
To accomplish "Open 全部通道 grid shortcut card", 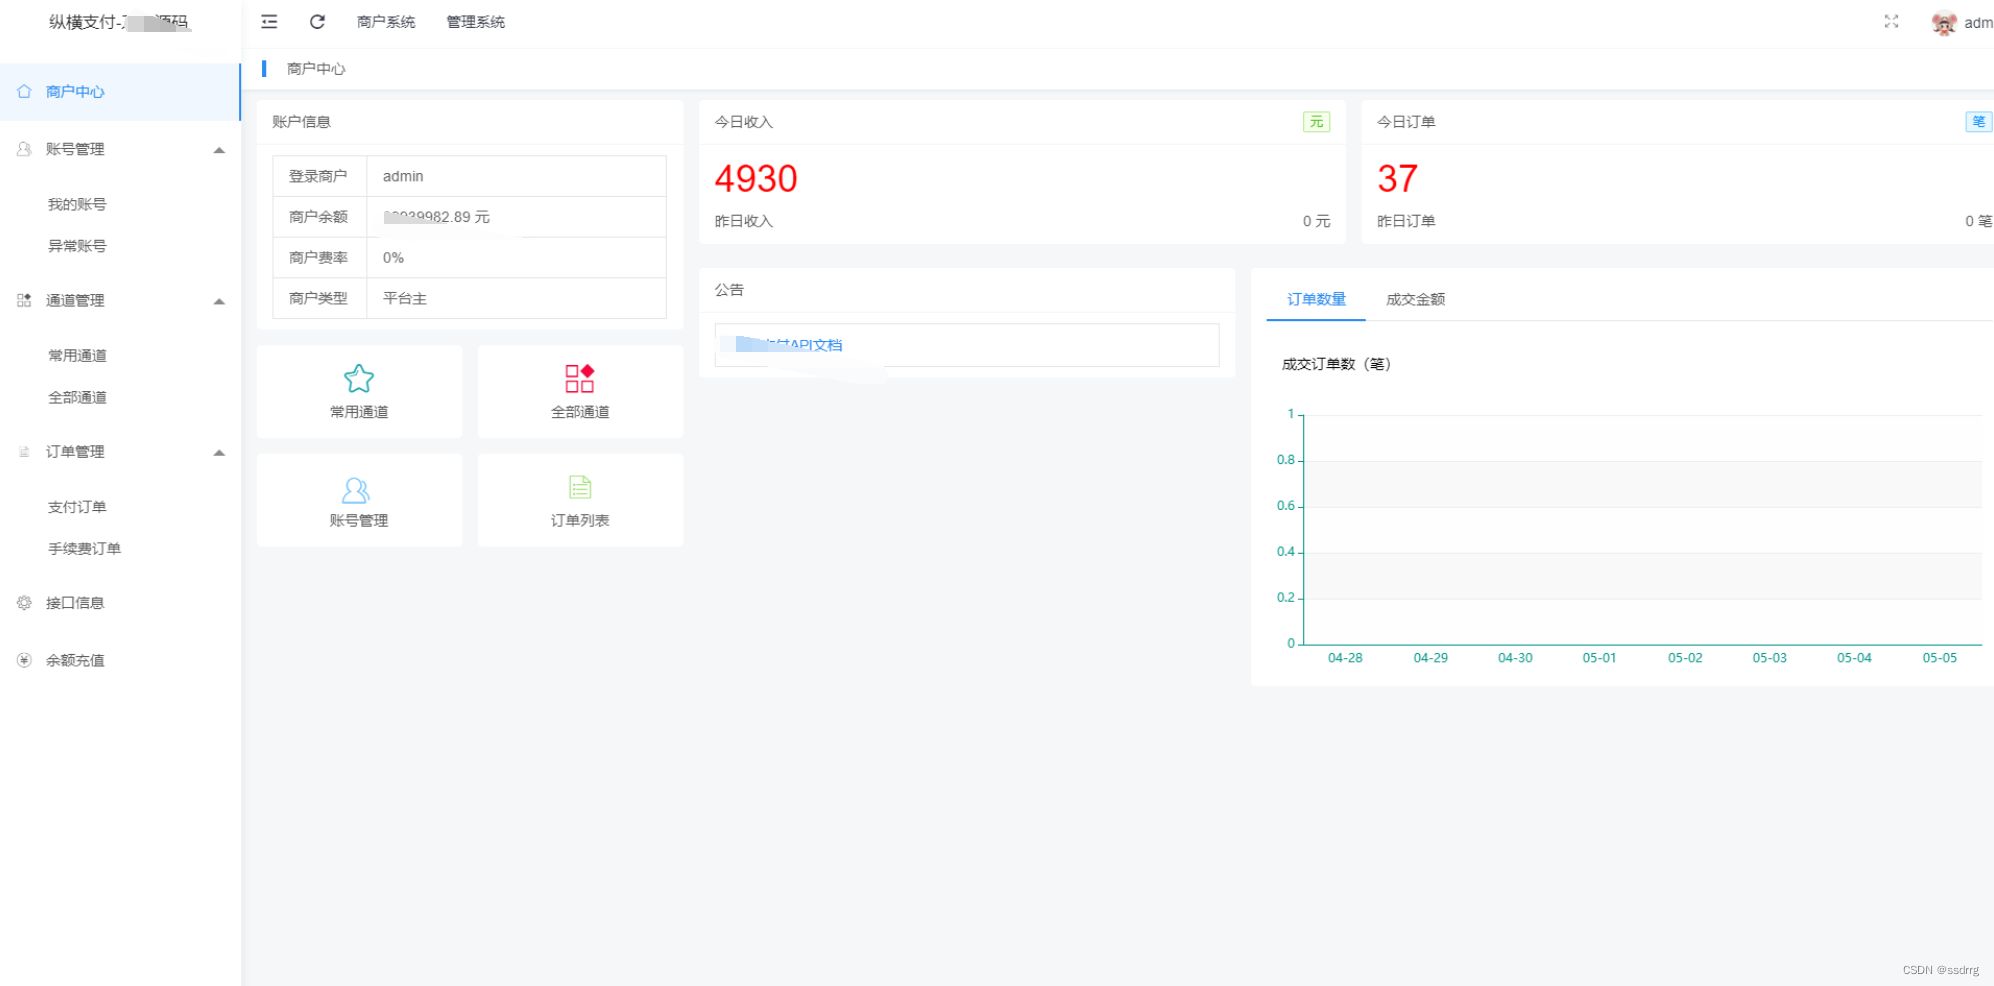I will coord(580,391).
